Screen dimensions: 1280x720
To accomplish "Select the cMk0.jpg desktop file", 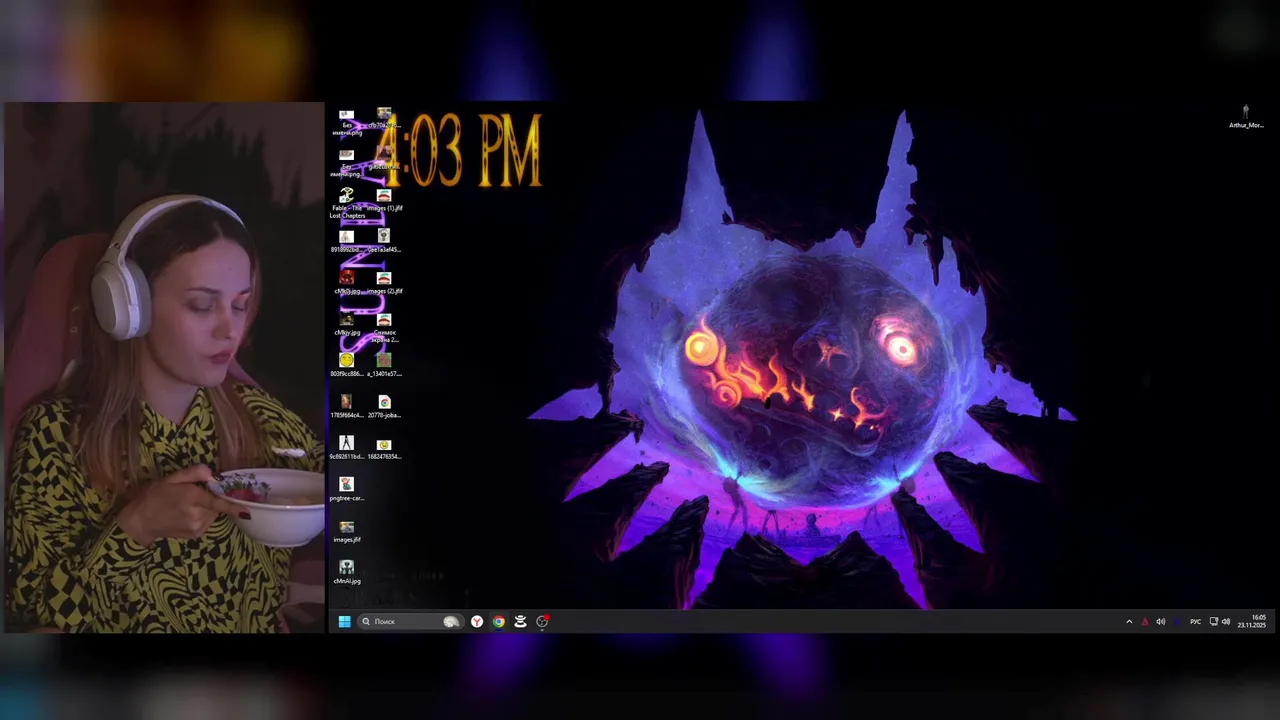I will point(347,283).
